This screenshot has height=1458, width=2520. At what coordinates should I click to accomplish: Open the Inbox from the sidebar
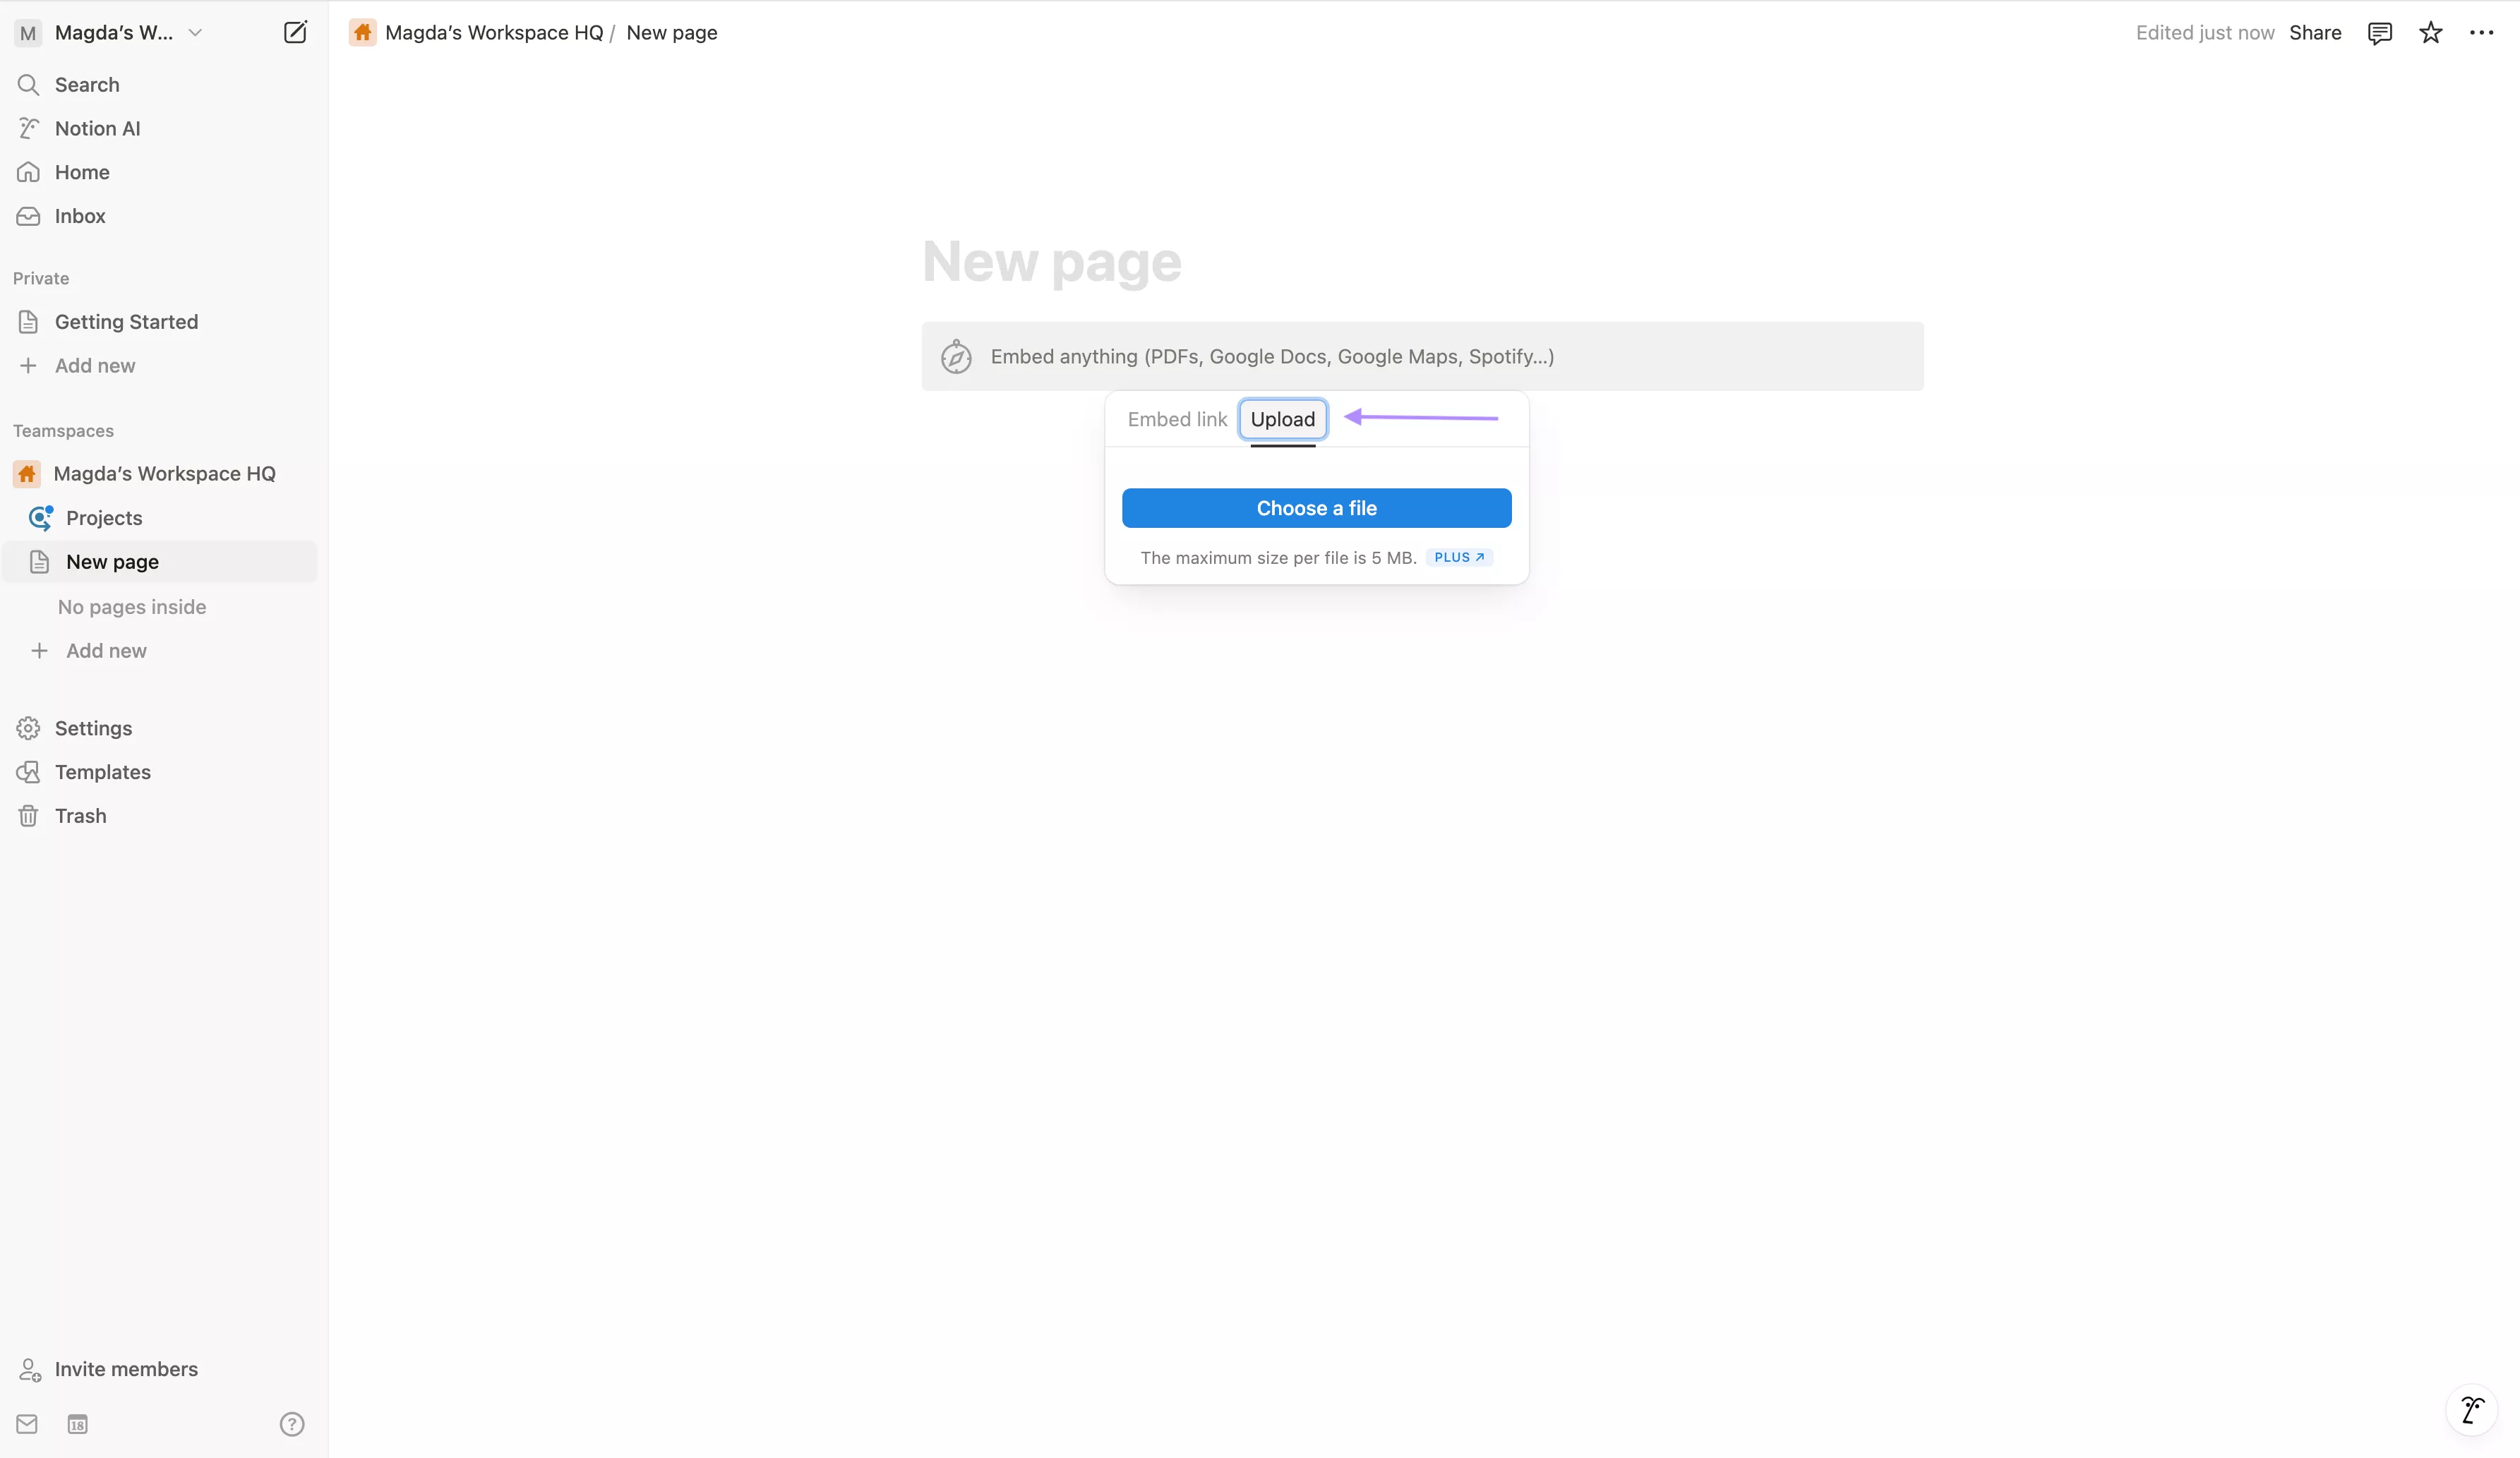(x=79, y=216)
